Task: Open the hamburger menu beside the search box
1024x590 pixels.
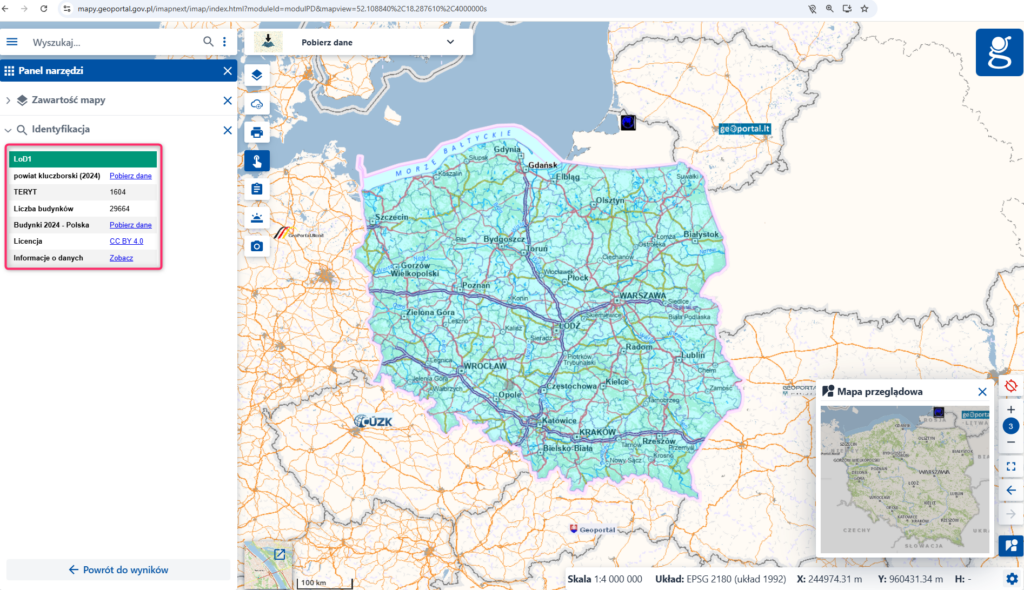Action: [12, 42]
